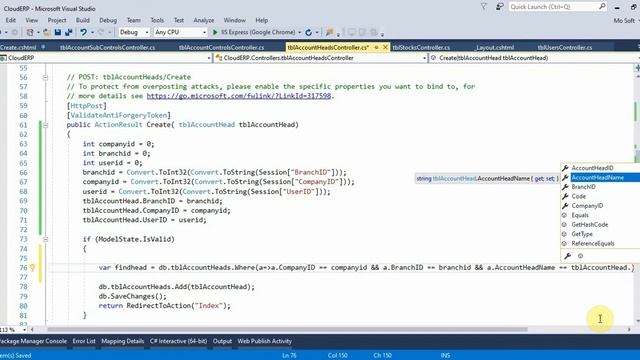This screenshot has height=360, width=640.
Task: Open the Error List panel tab
Action: point(84,341)
